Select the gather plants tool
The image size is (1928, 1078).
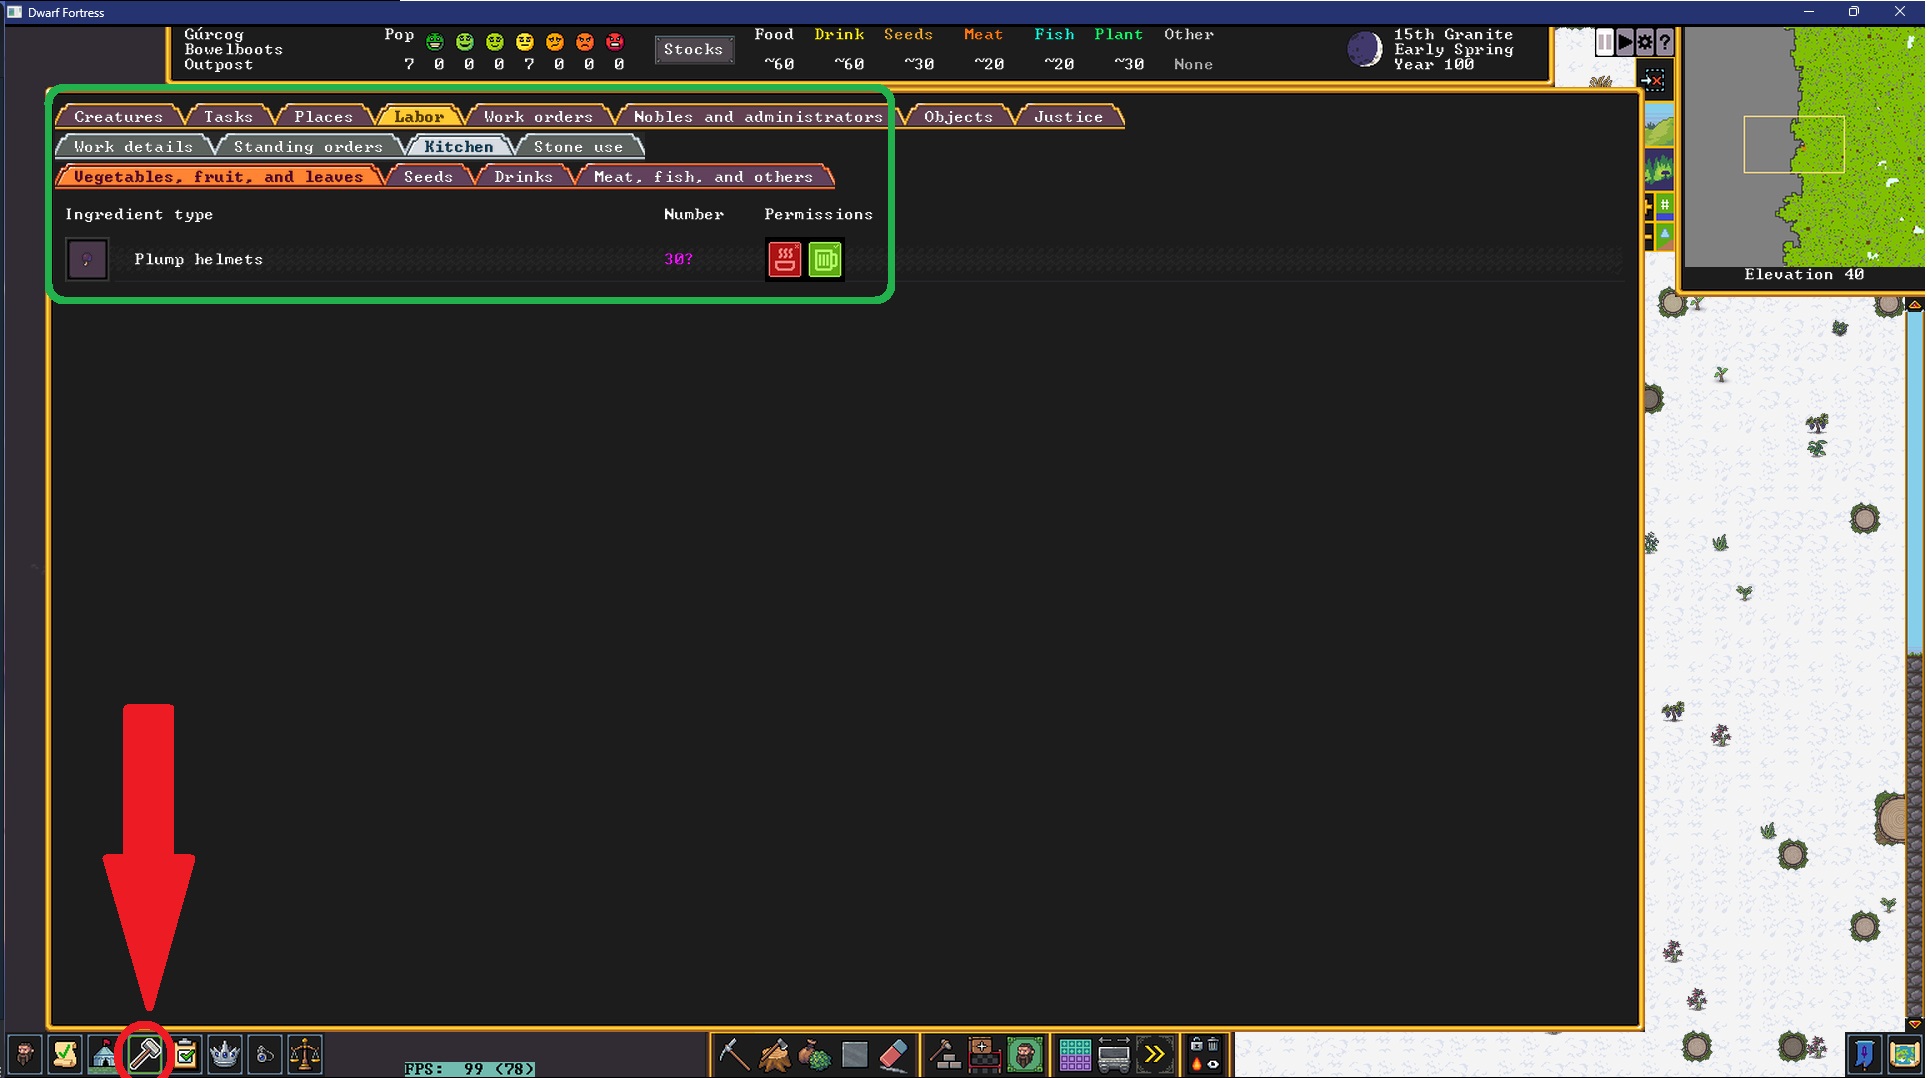tap(815, 1054)
